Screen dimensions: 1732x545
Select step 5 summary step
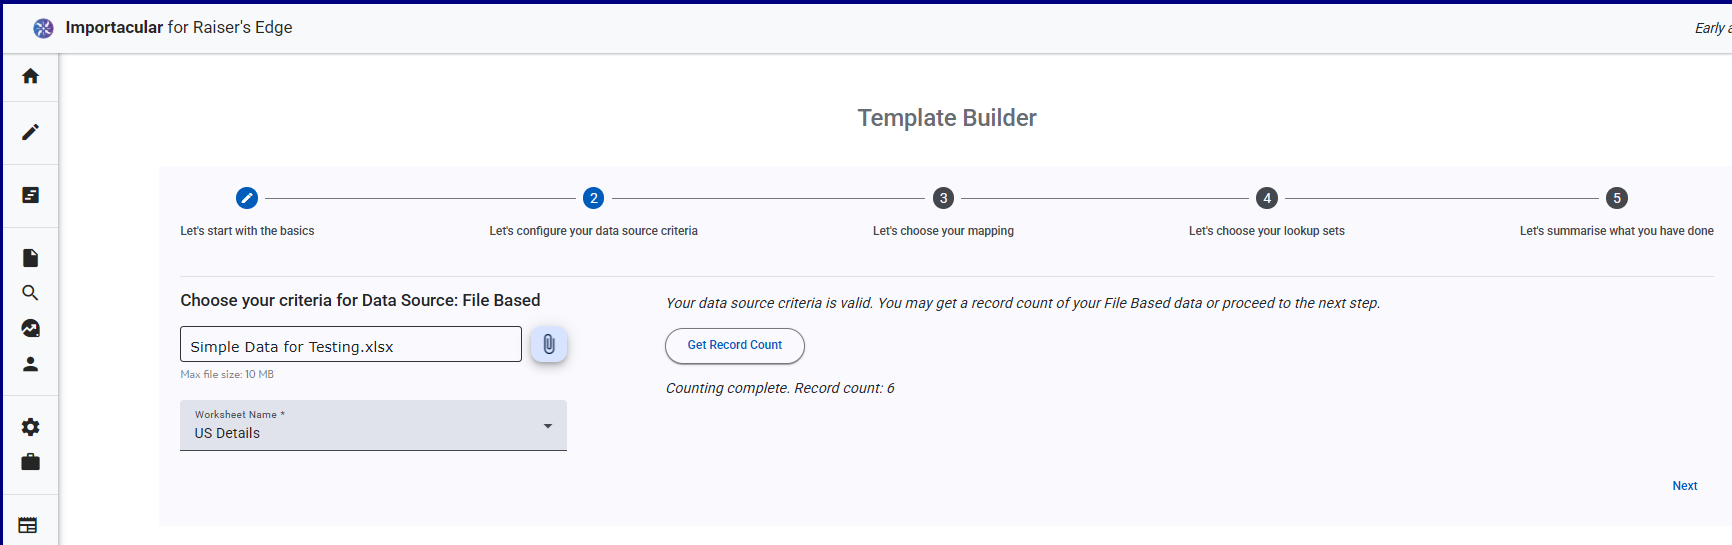pyautogui.click(x=1617, y=198)
